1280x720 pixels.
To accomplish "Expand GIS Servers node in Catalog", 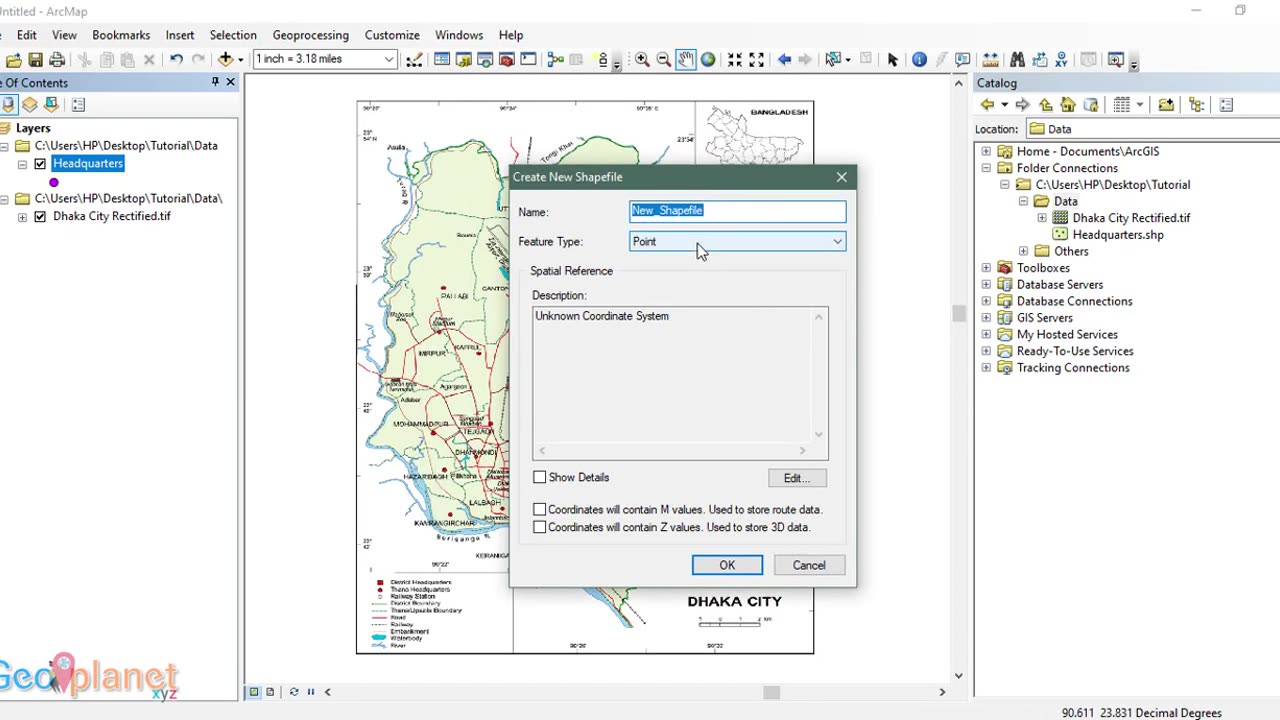I will (986, 318).
